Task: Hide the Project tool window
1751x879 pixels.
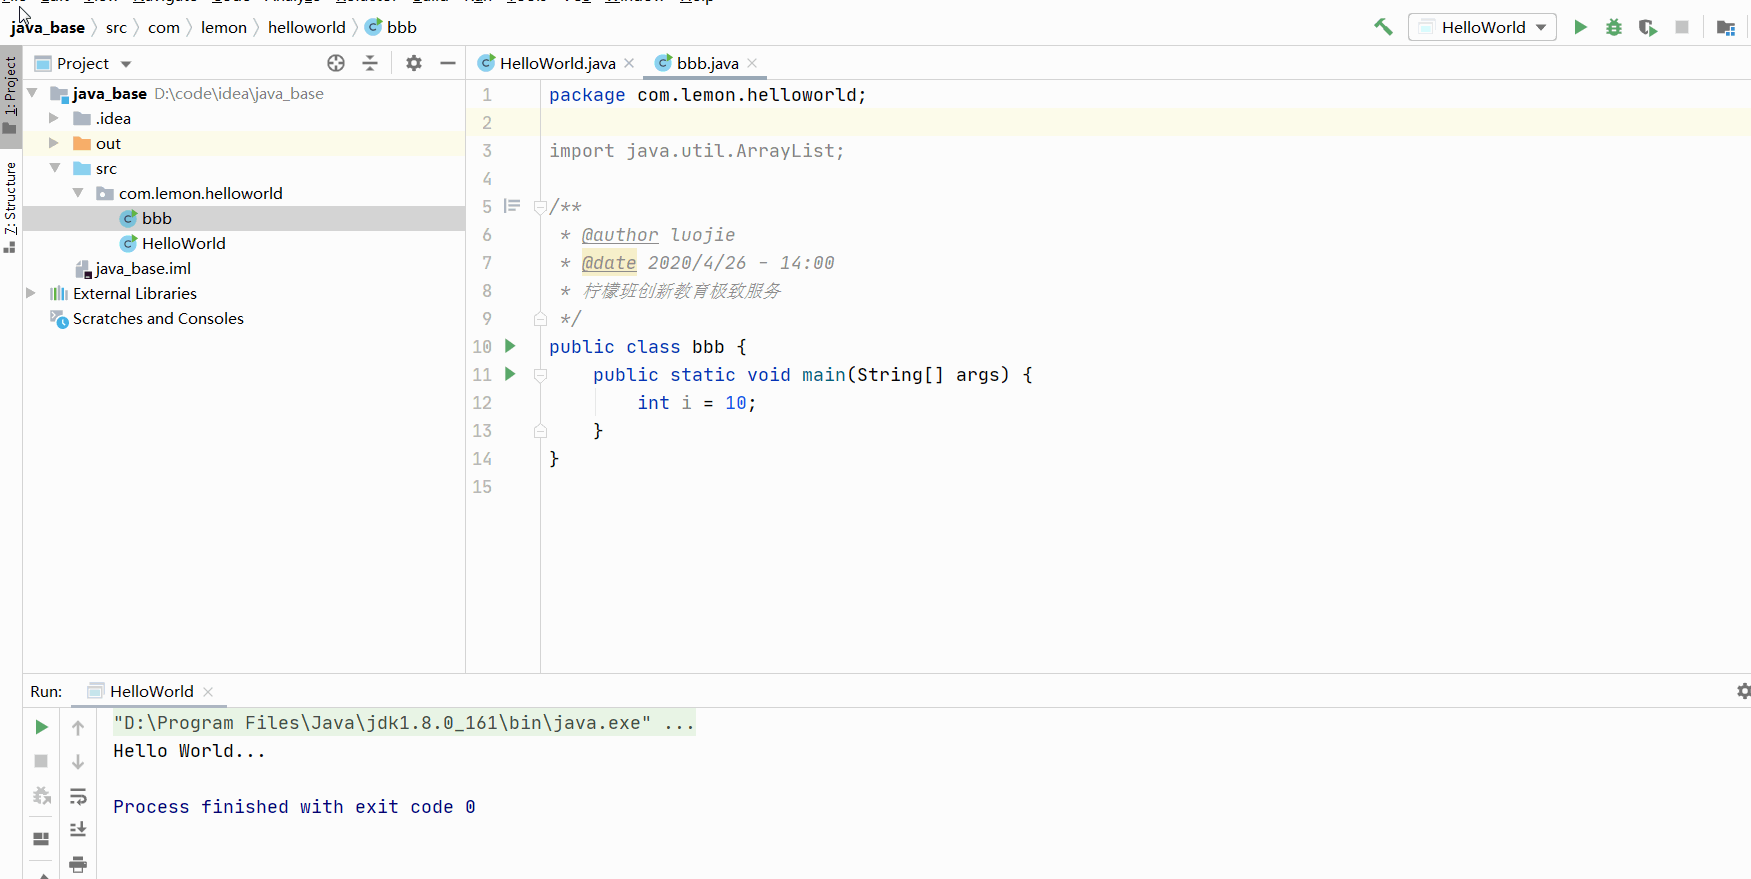Action: pyautogui.click(x=448, y=63)
